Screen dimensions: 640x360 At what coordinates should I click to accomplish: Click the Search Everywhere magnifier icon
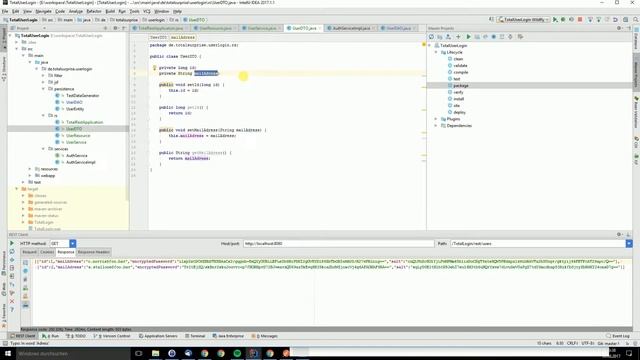click(636, 20)
